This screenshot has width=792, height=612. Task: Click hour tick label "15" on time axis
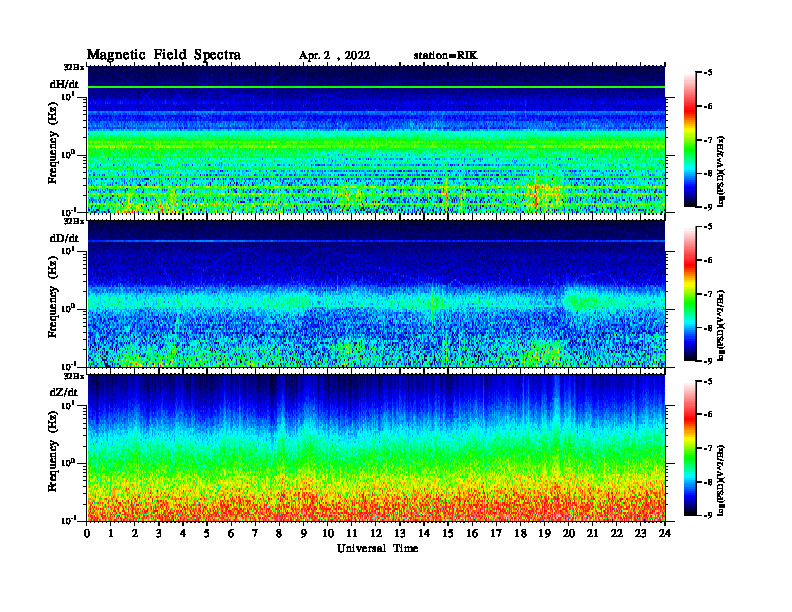[x=448, y=533]
